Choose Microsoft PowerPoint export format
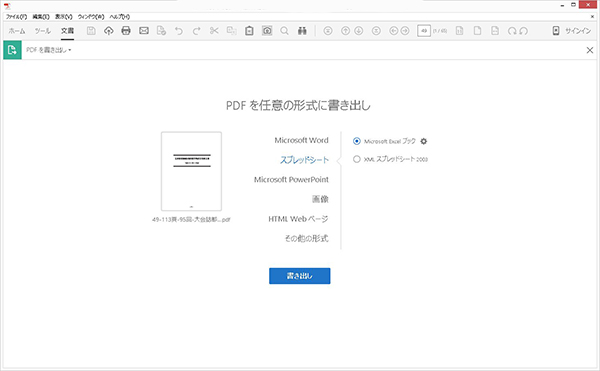600x371 pixels. pyautogui.click(x=291, y=179)
